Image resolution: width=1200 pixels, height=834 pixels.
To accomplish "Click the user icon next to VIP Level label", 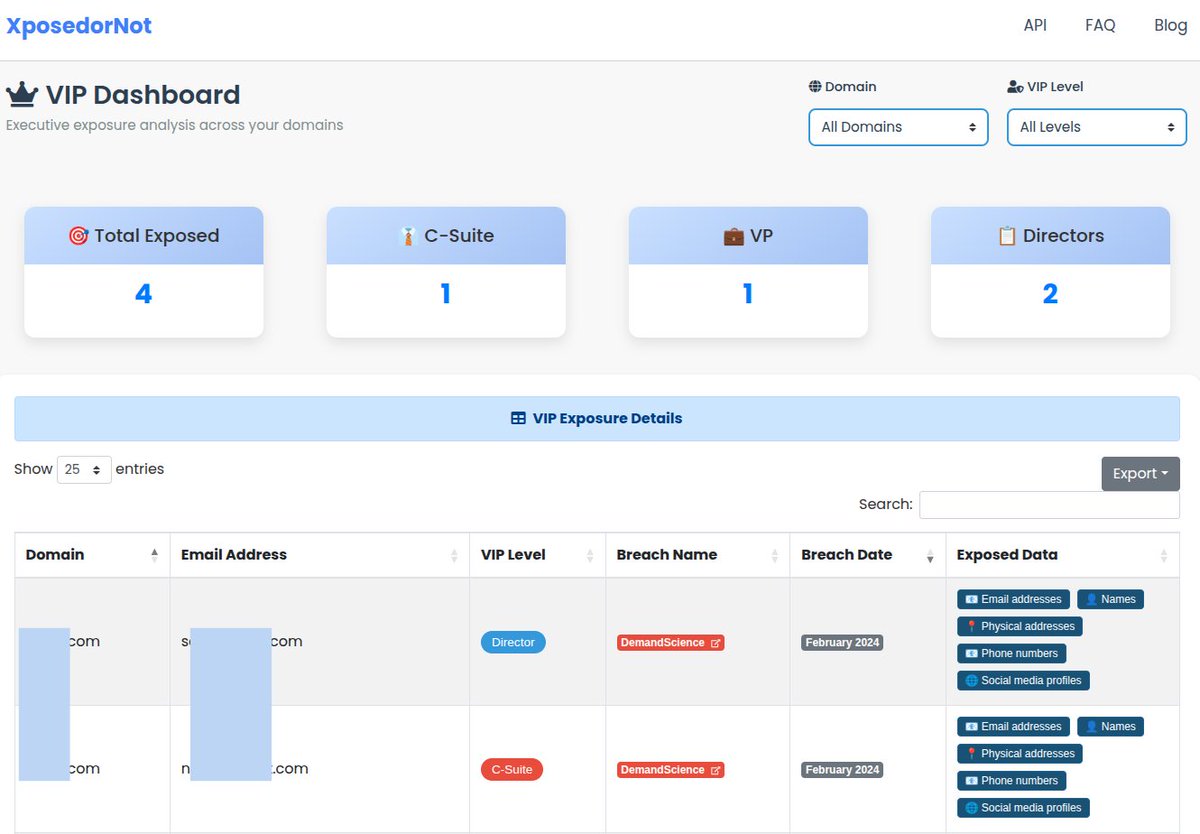I will tap(1015, 87).
